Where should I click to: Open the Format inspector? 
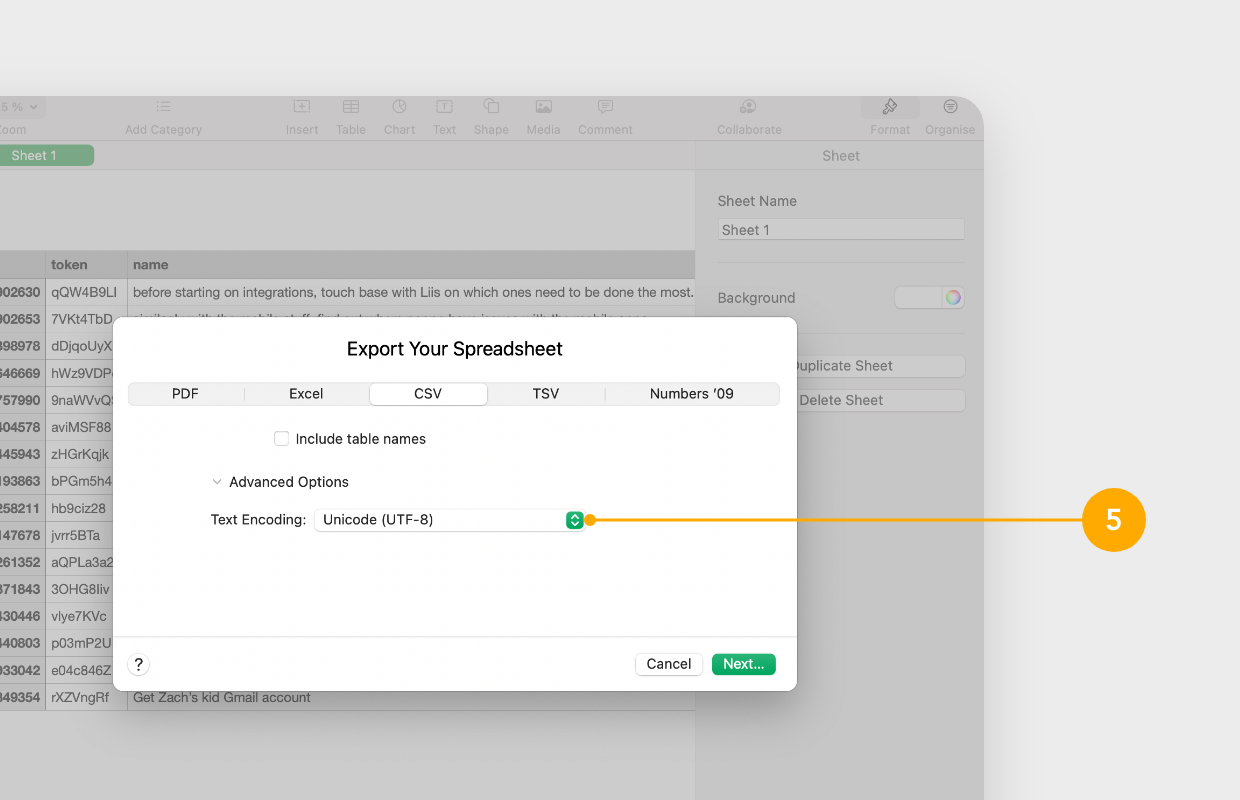(889, 107)
